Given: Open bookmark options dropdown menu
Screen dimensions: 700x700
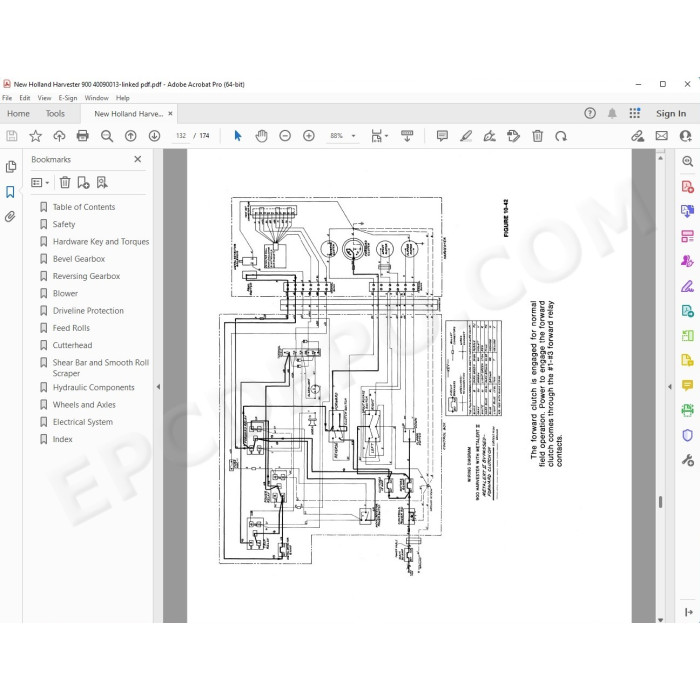Looking at the screenshot, I should click(40, 182).
